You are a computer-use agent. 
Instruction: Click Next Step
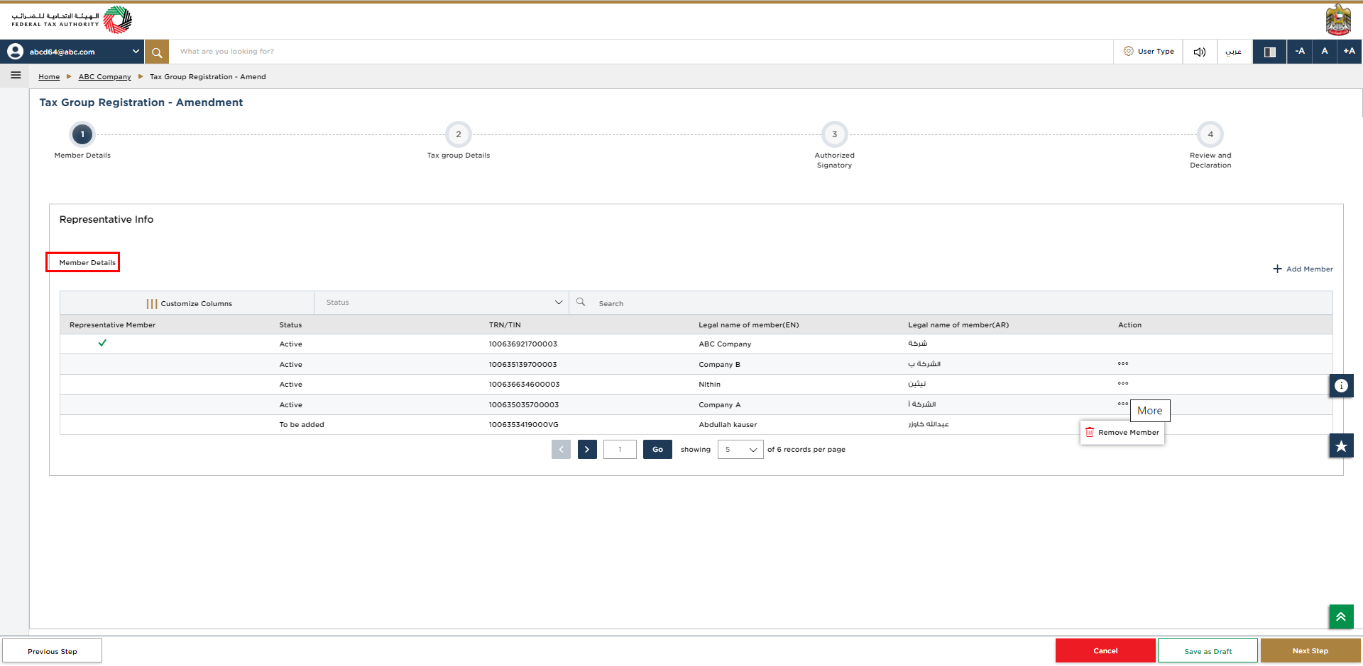click(1310, 651)
